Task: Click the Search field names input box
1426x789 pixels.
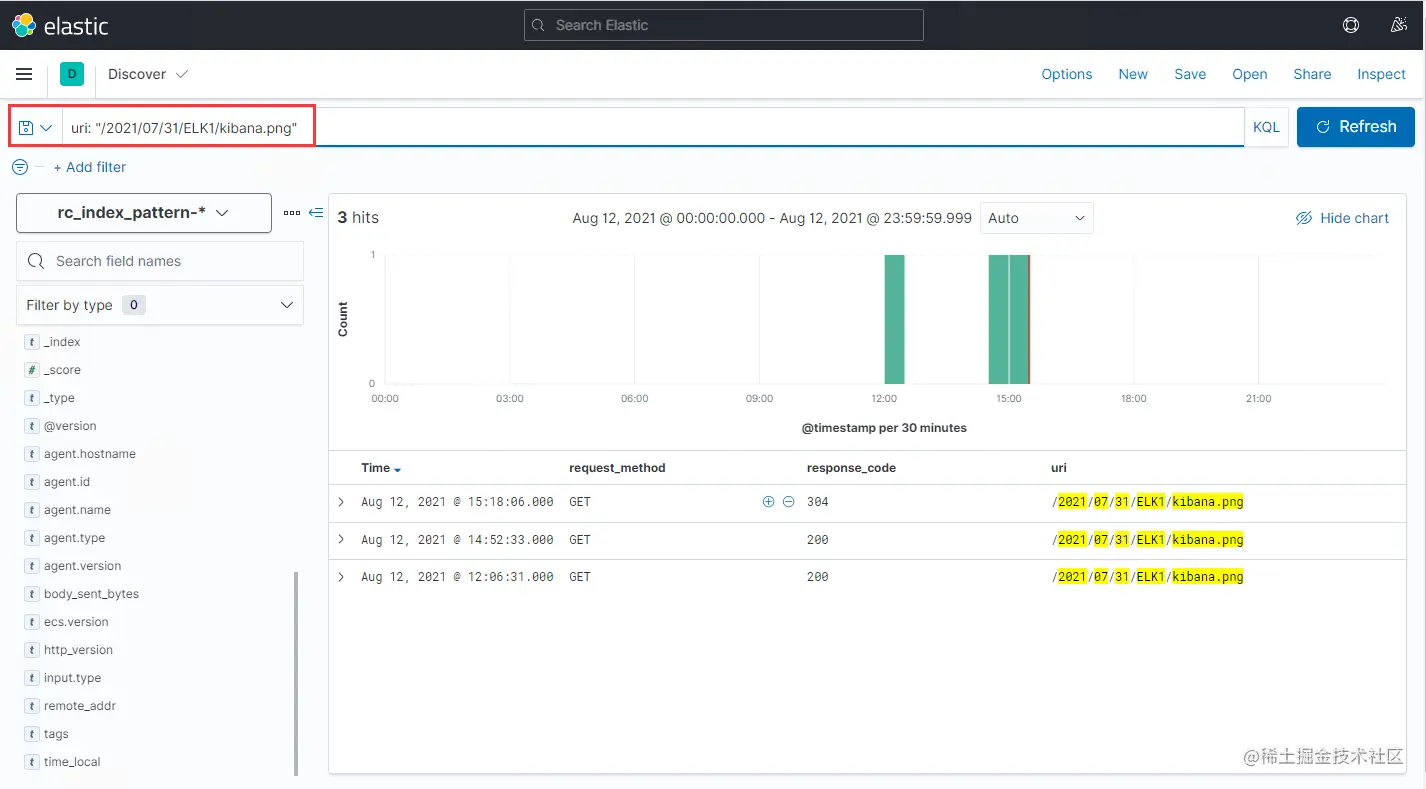Action: pyautogui.click(x=160, y=261)
